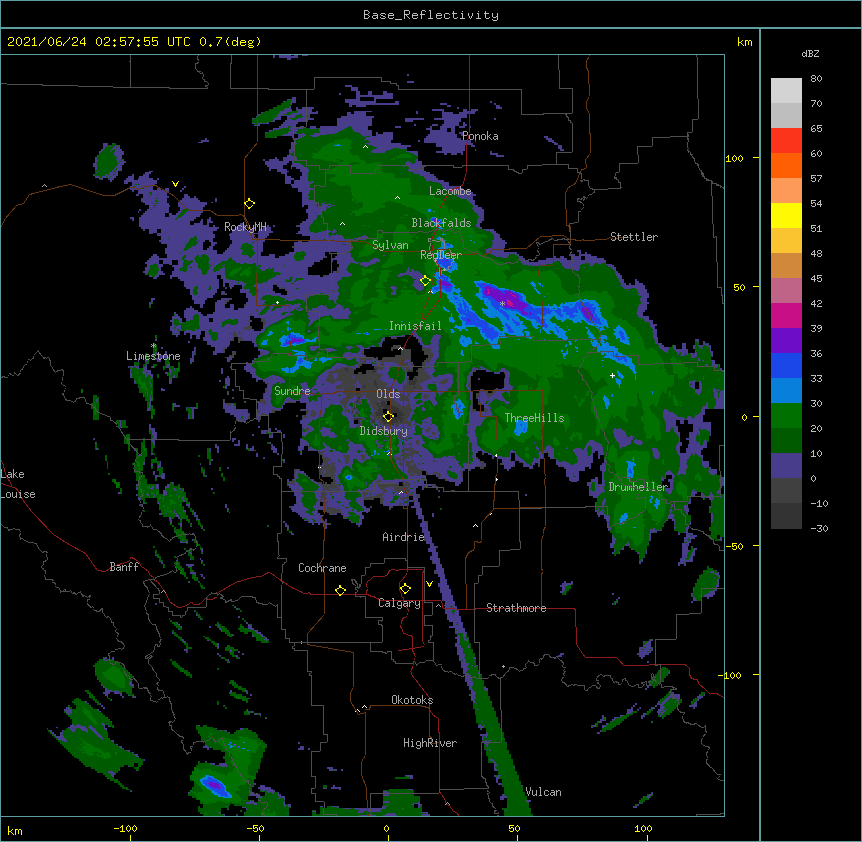
Task: Click the yellow V marker northwest of RockyMH
Action: tap(175, 184)
